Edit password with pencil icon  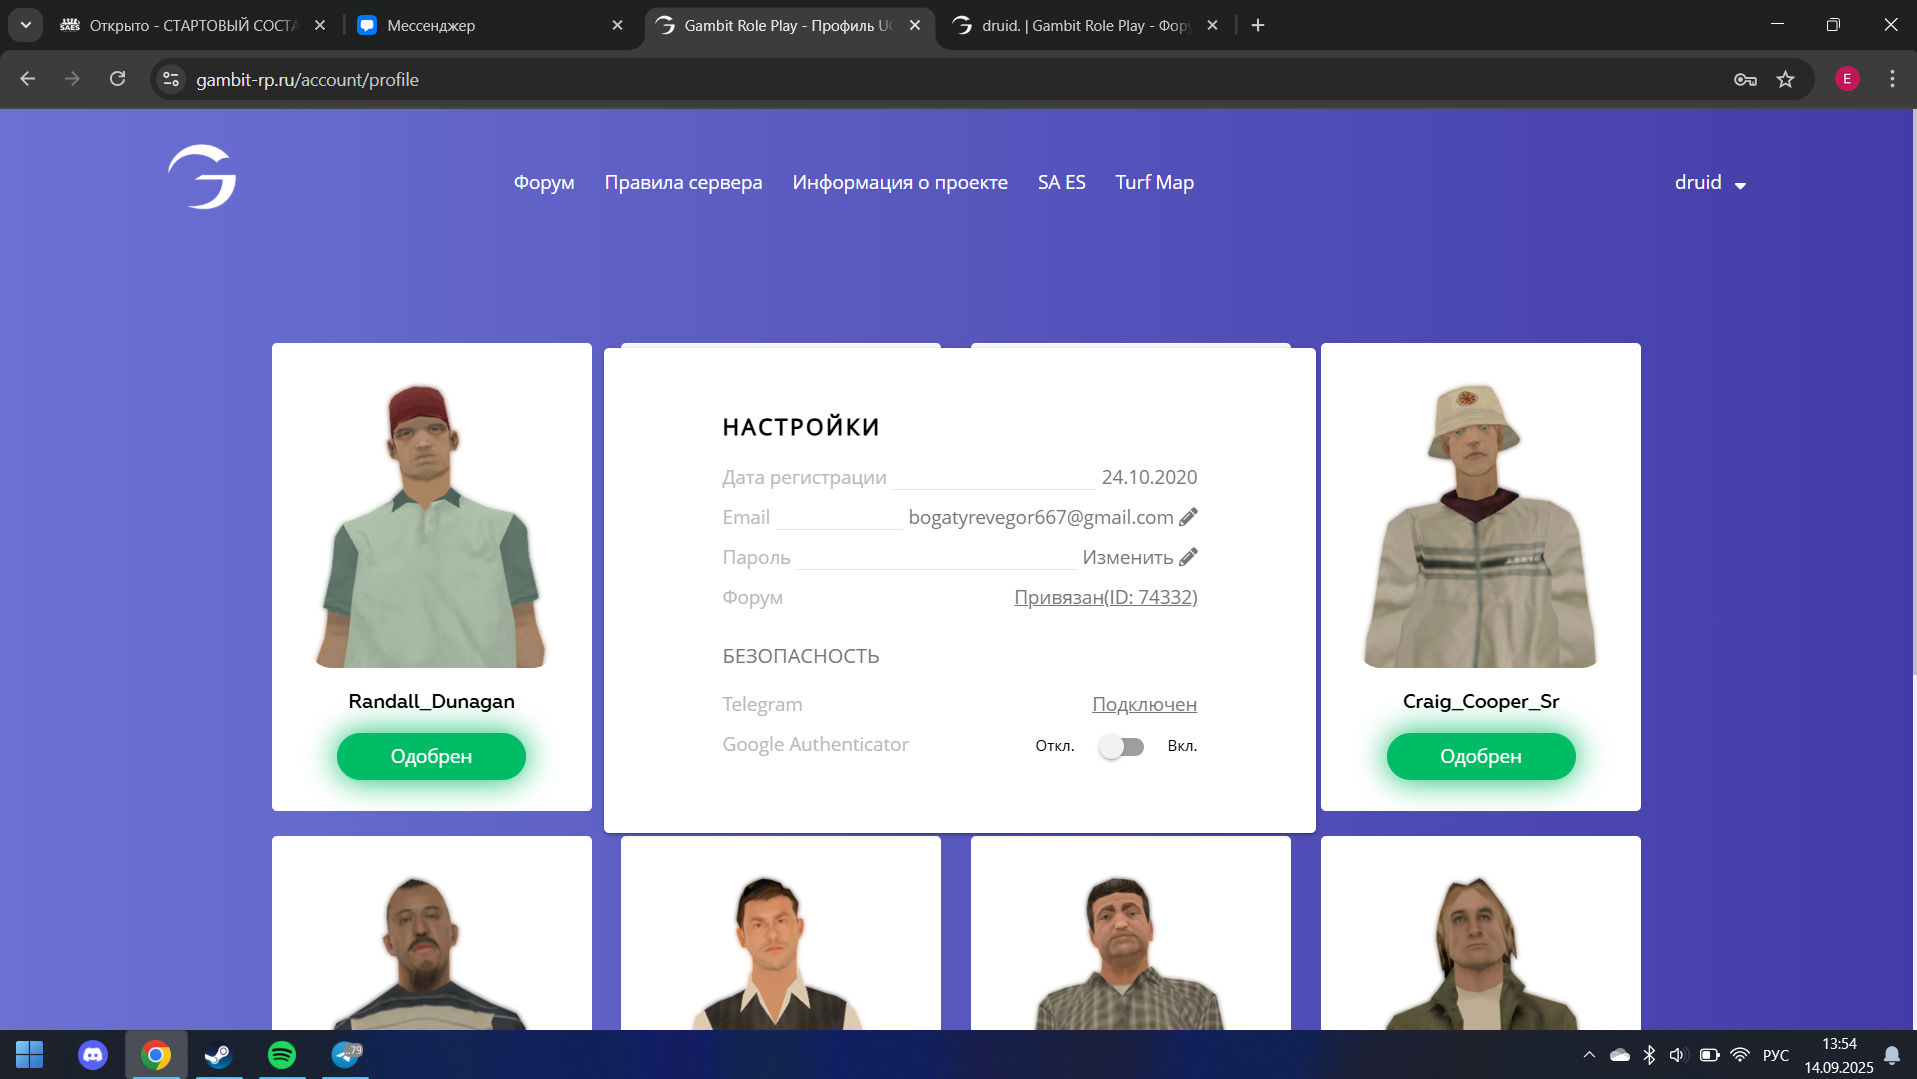coord(1188,557)
